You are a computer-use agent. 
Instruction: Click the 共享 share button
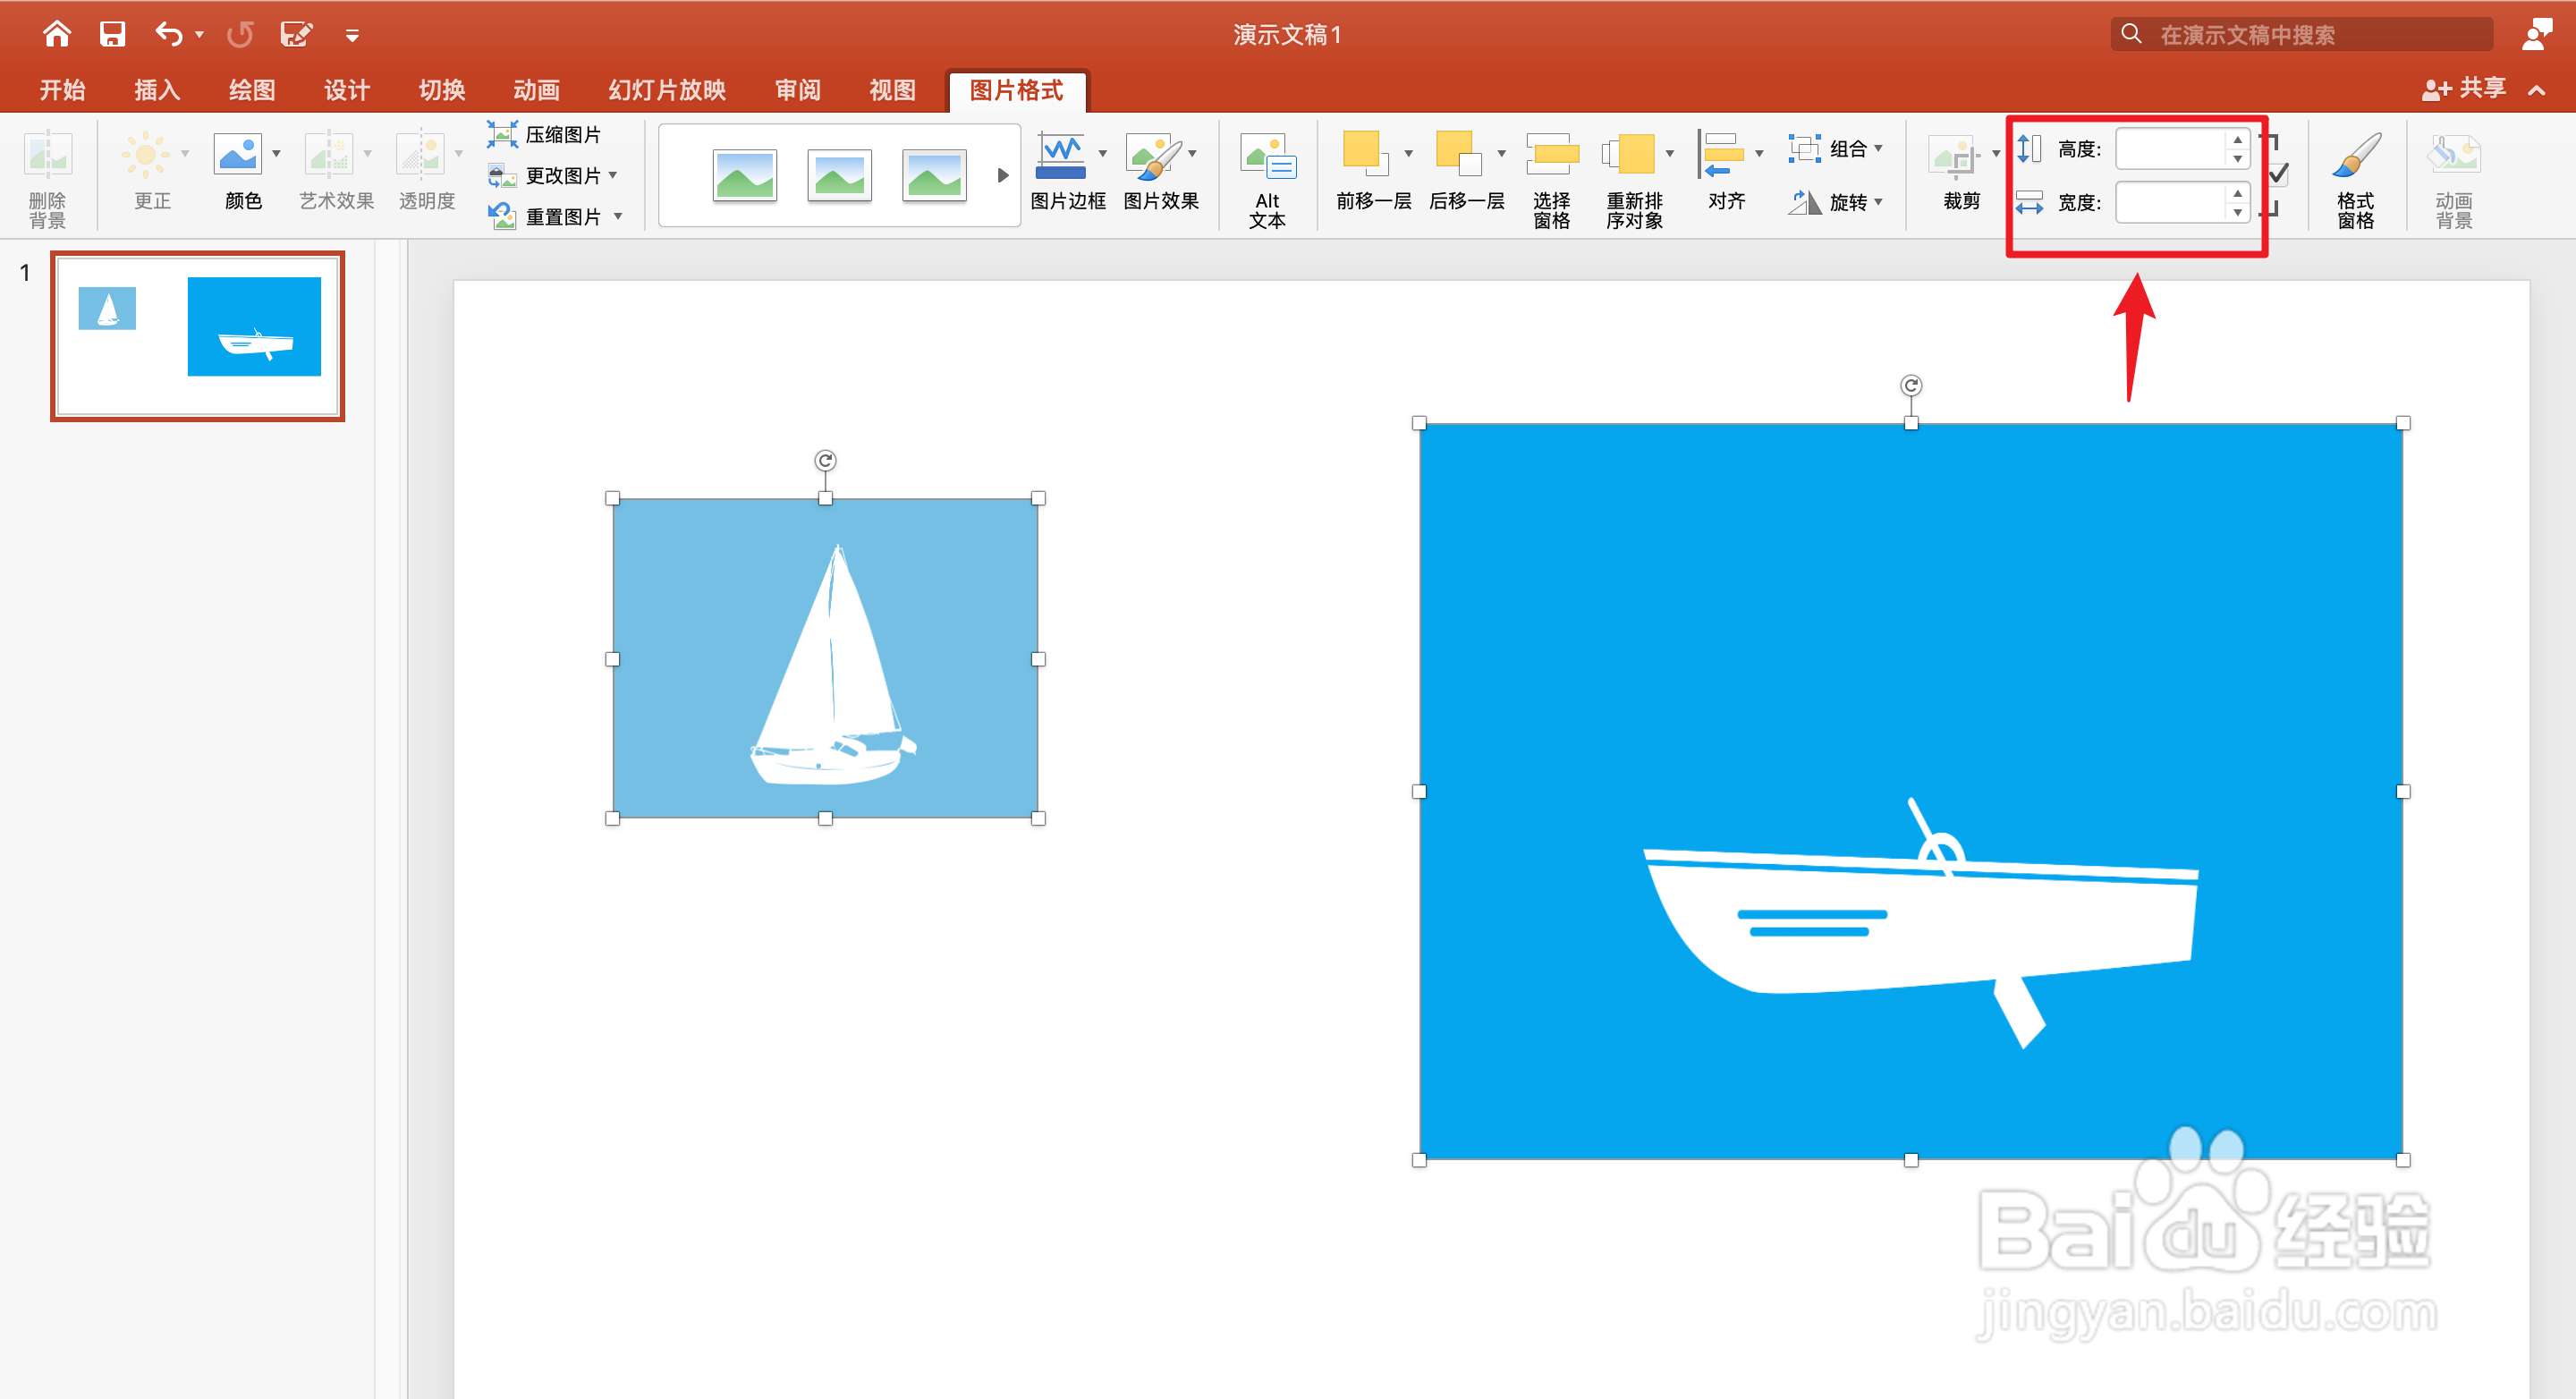click(2464, 89)
